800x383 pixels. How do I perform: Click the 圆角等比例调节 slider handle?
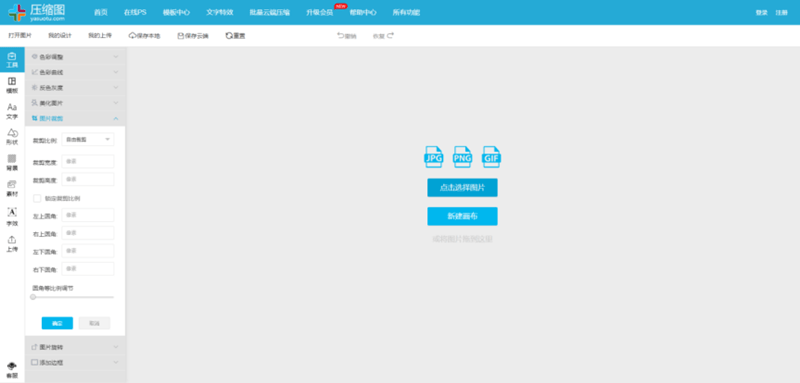coord(33,297)
